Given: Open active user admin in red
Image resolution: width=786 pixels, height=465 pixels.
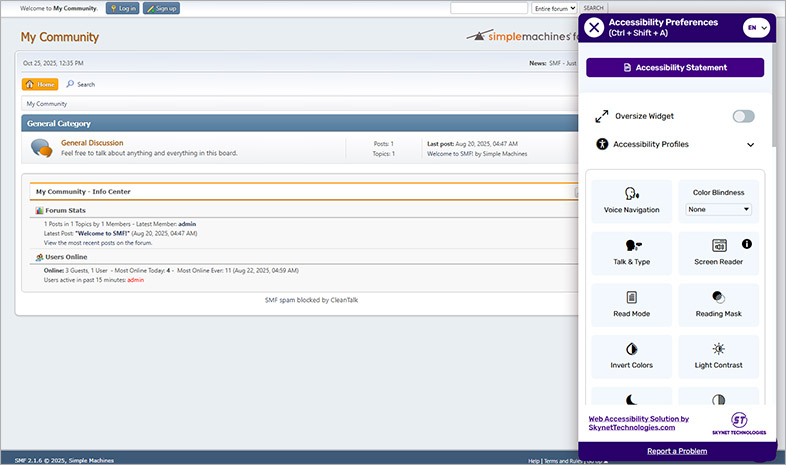Looking at the screenshot, I should (135, 280).
